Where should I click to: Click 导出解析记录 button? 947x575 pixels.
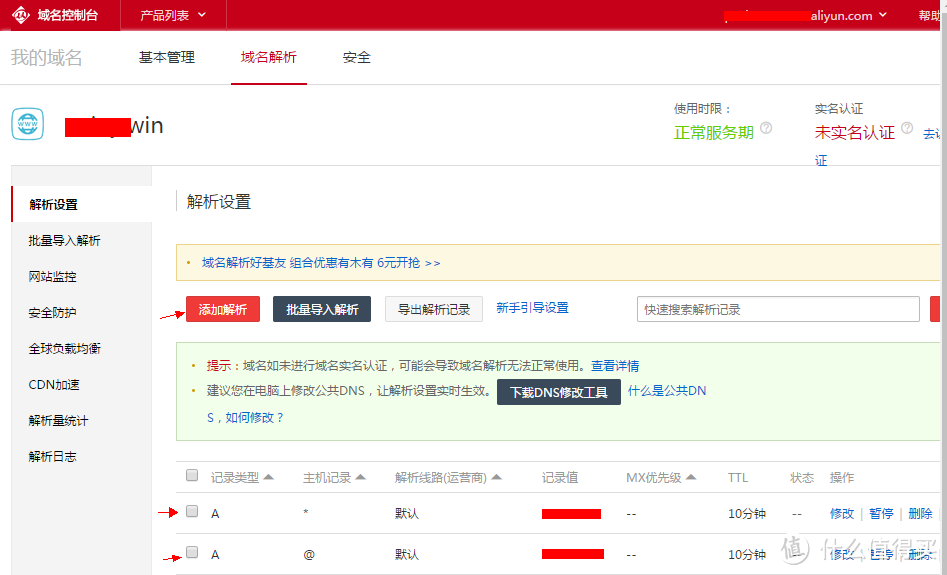click(x=434, y=309)
